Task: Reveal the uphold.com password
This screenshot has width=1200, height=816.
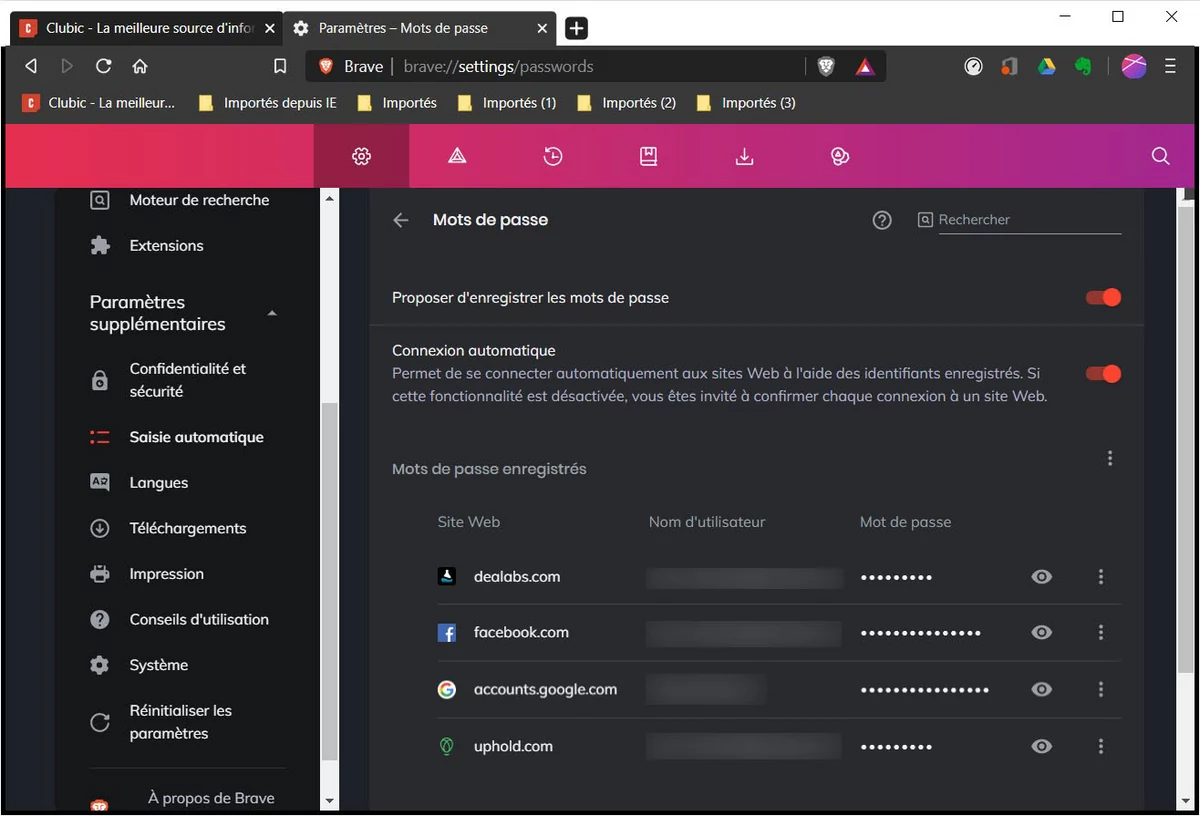Action: [x=1042, y=746]
